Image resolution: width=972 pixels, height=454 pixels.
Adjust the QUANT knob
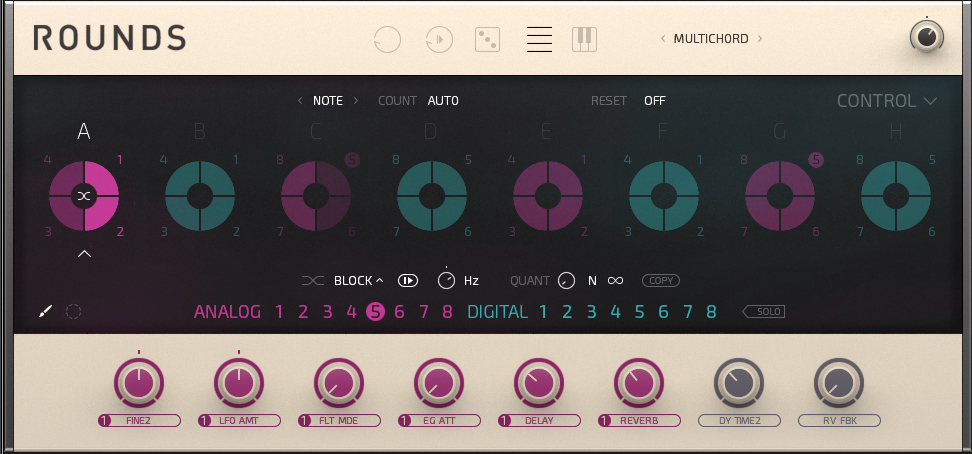click(x=566, y=281)
